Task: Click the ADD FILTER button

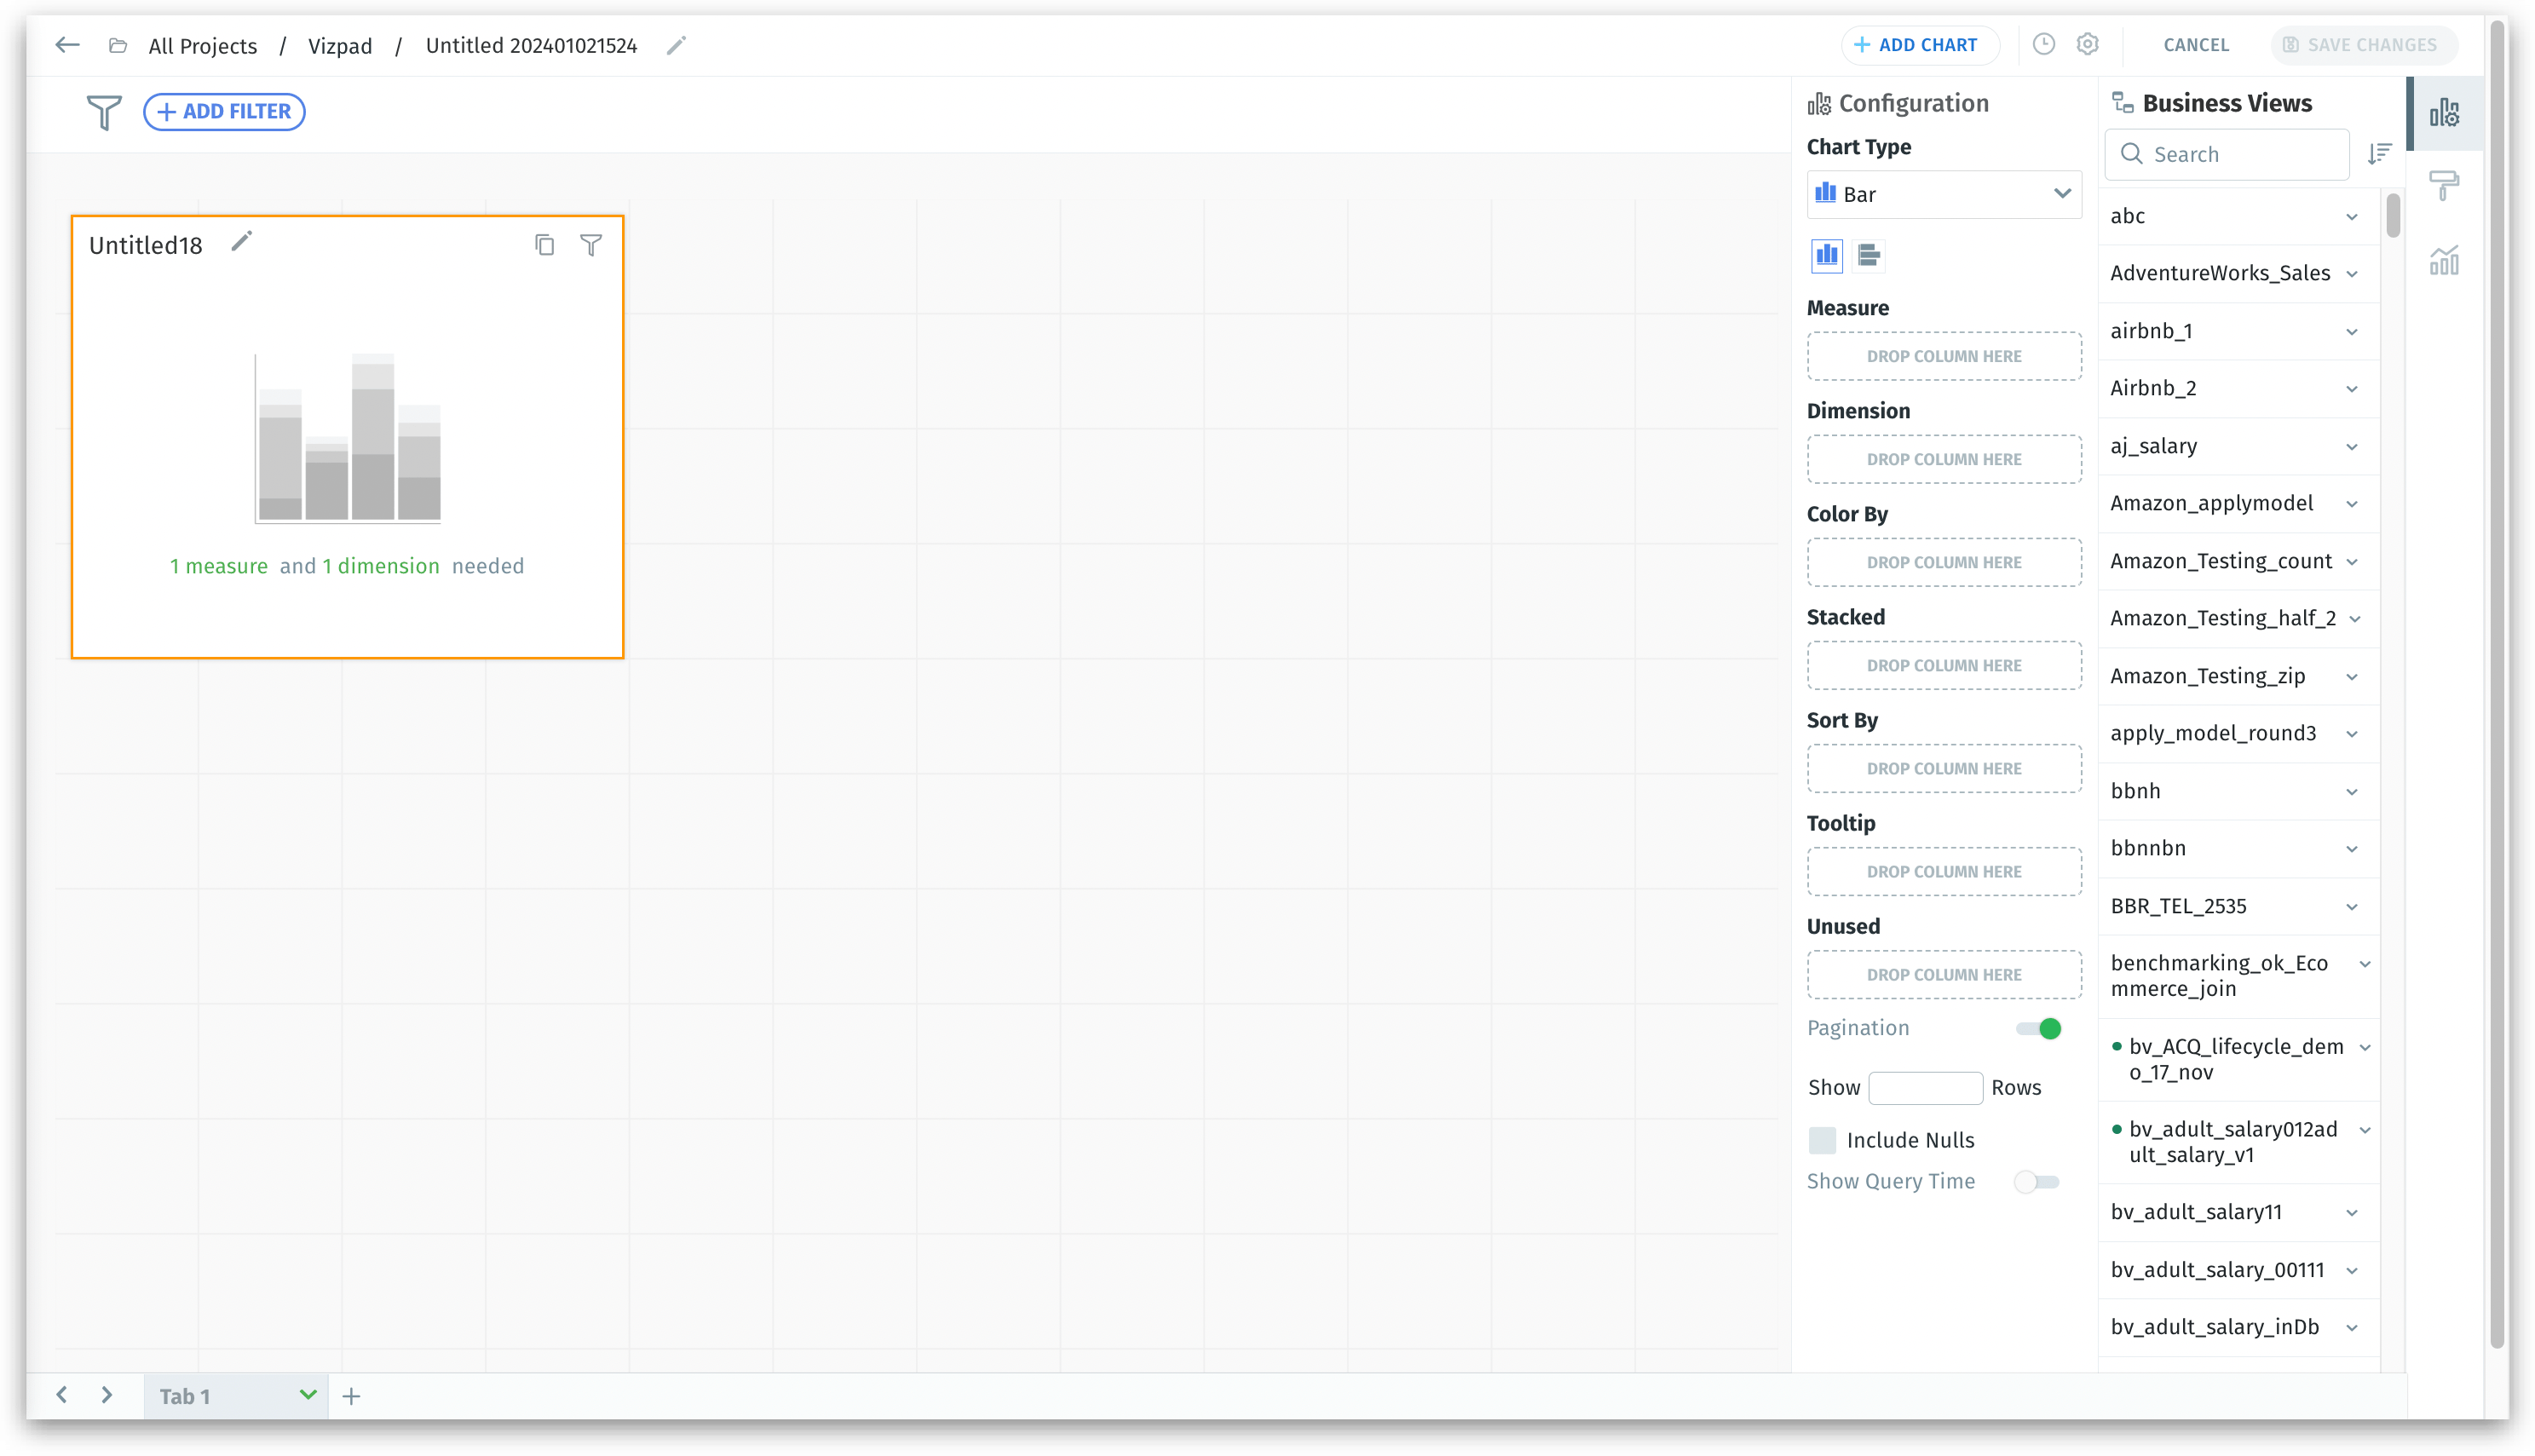Action: [224, 111]
